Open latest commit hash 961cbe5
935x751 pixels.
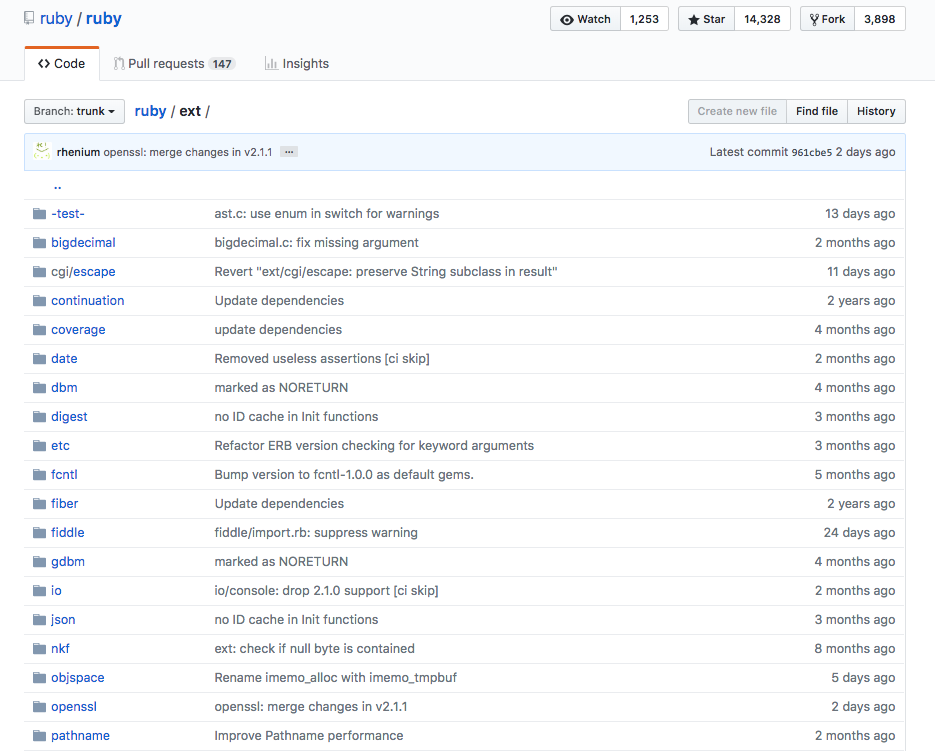click(x=812, y=152)
